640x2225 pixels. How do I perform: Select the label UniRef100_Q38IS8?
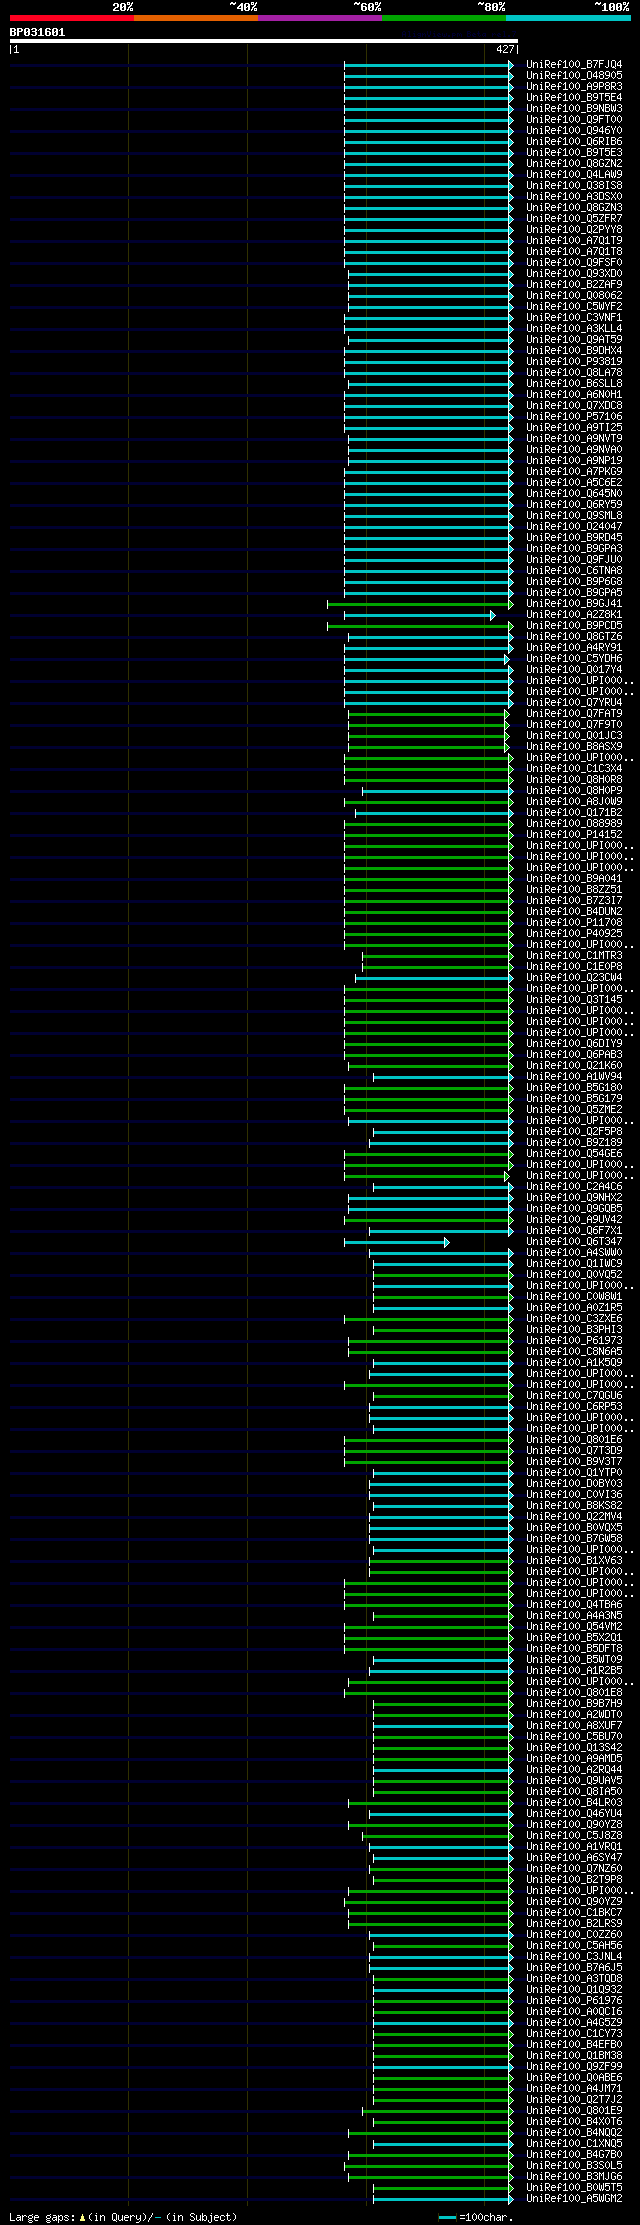click(x=574, y=185)
